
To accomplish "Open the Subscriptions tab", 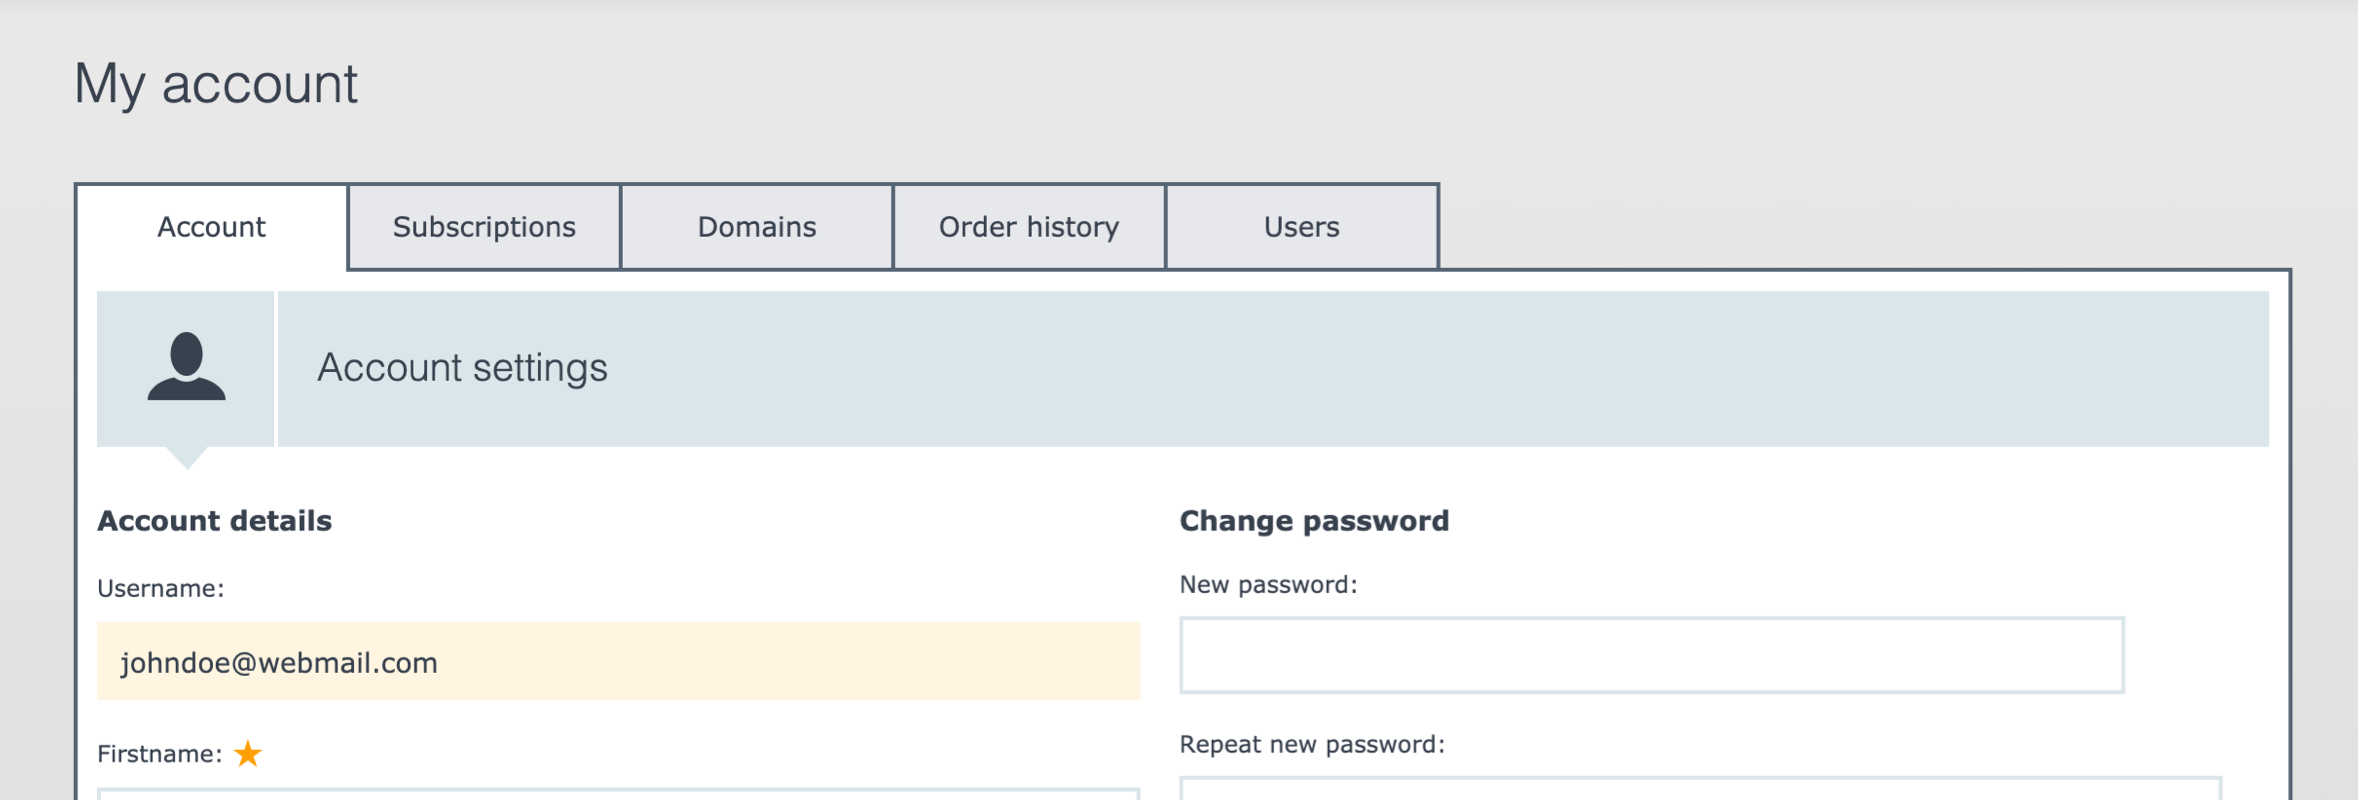I will pyautogui.click(x=484, y=227).
